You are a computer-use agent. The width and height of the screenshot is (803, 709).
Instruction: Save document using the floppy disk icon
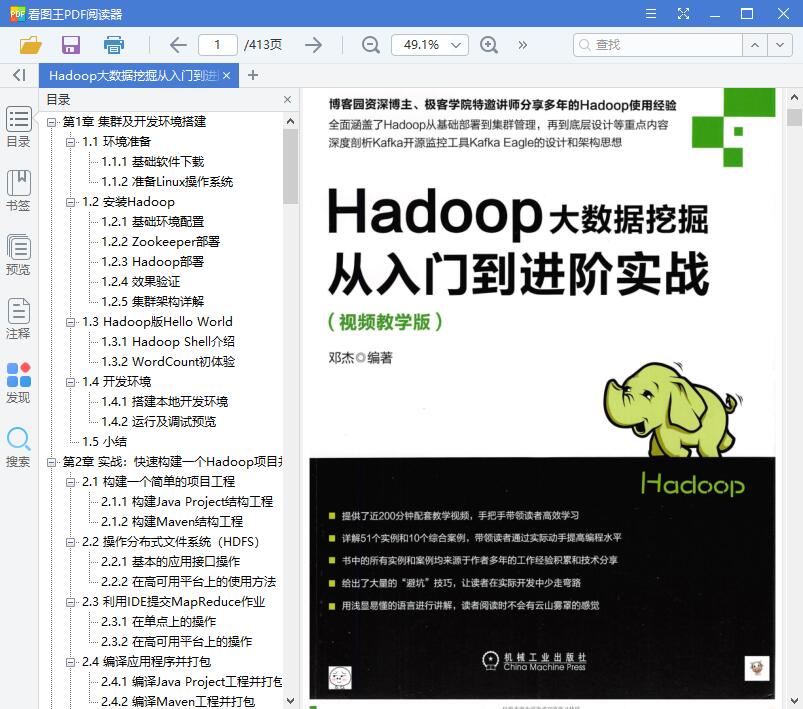click(71, 45)
